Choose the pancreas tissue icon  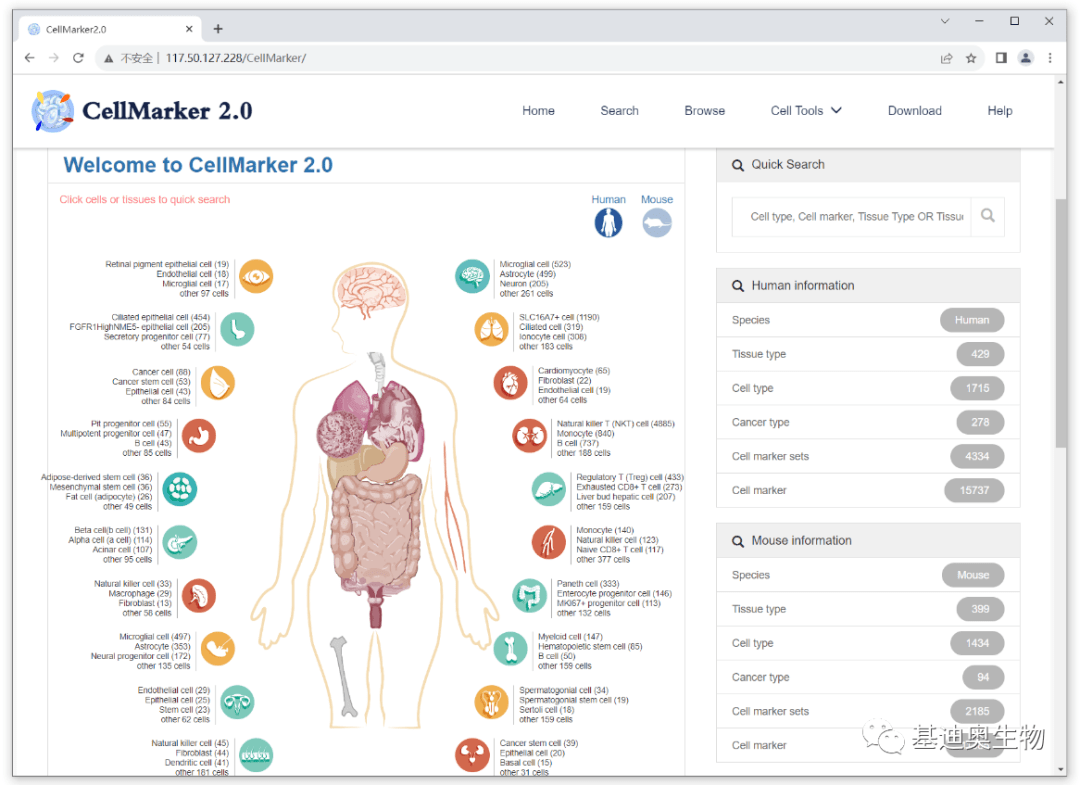point(180,542)
